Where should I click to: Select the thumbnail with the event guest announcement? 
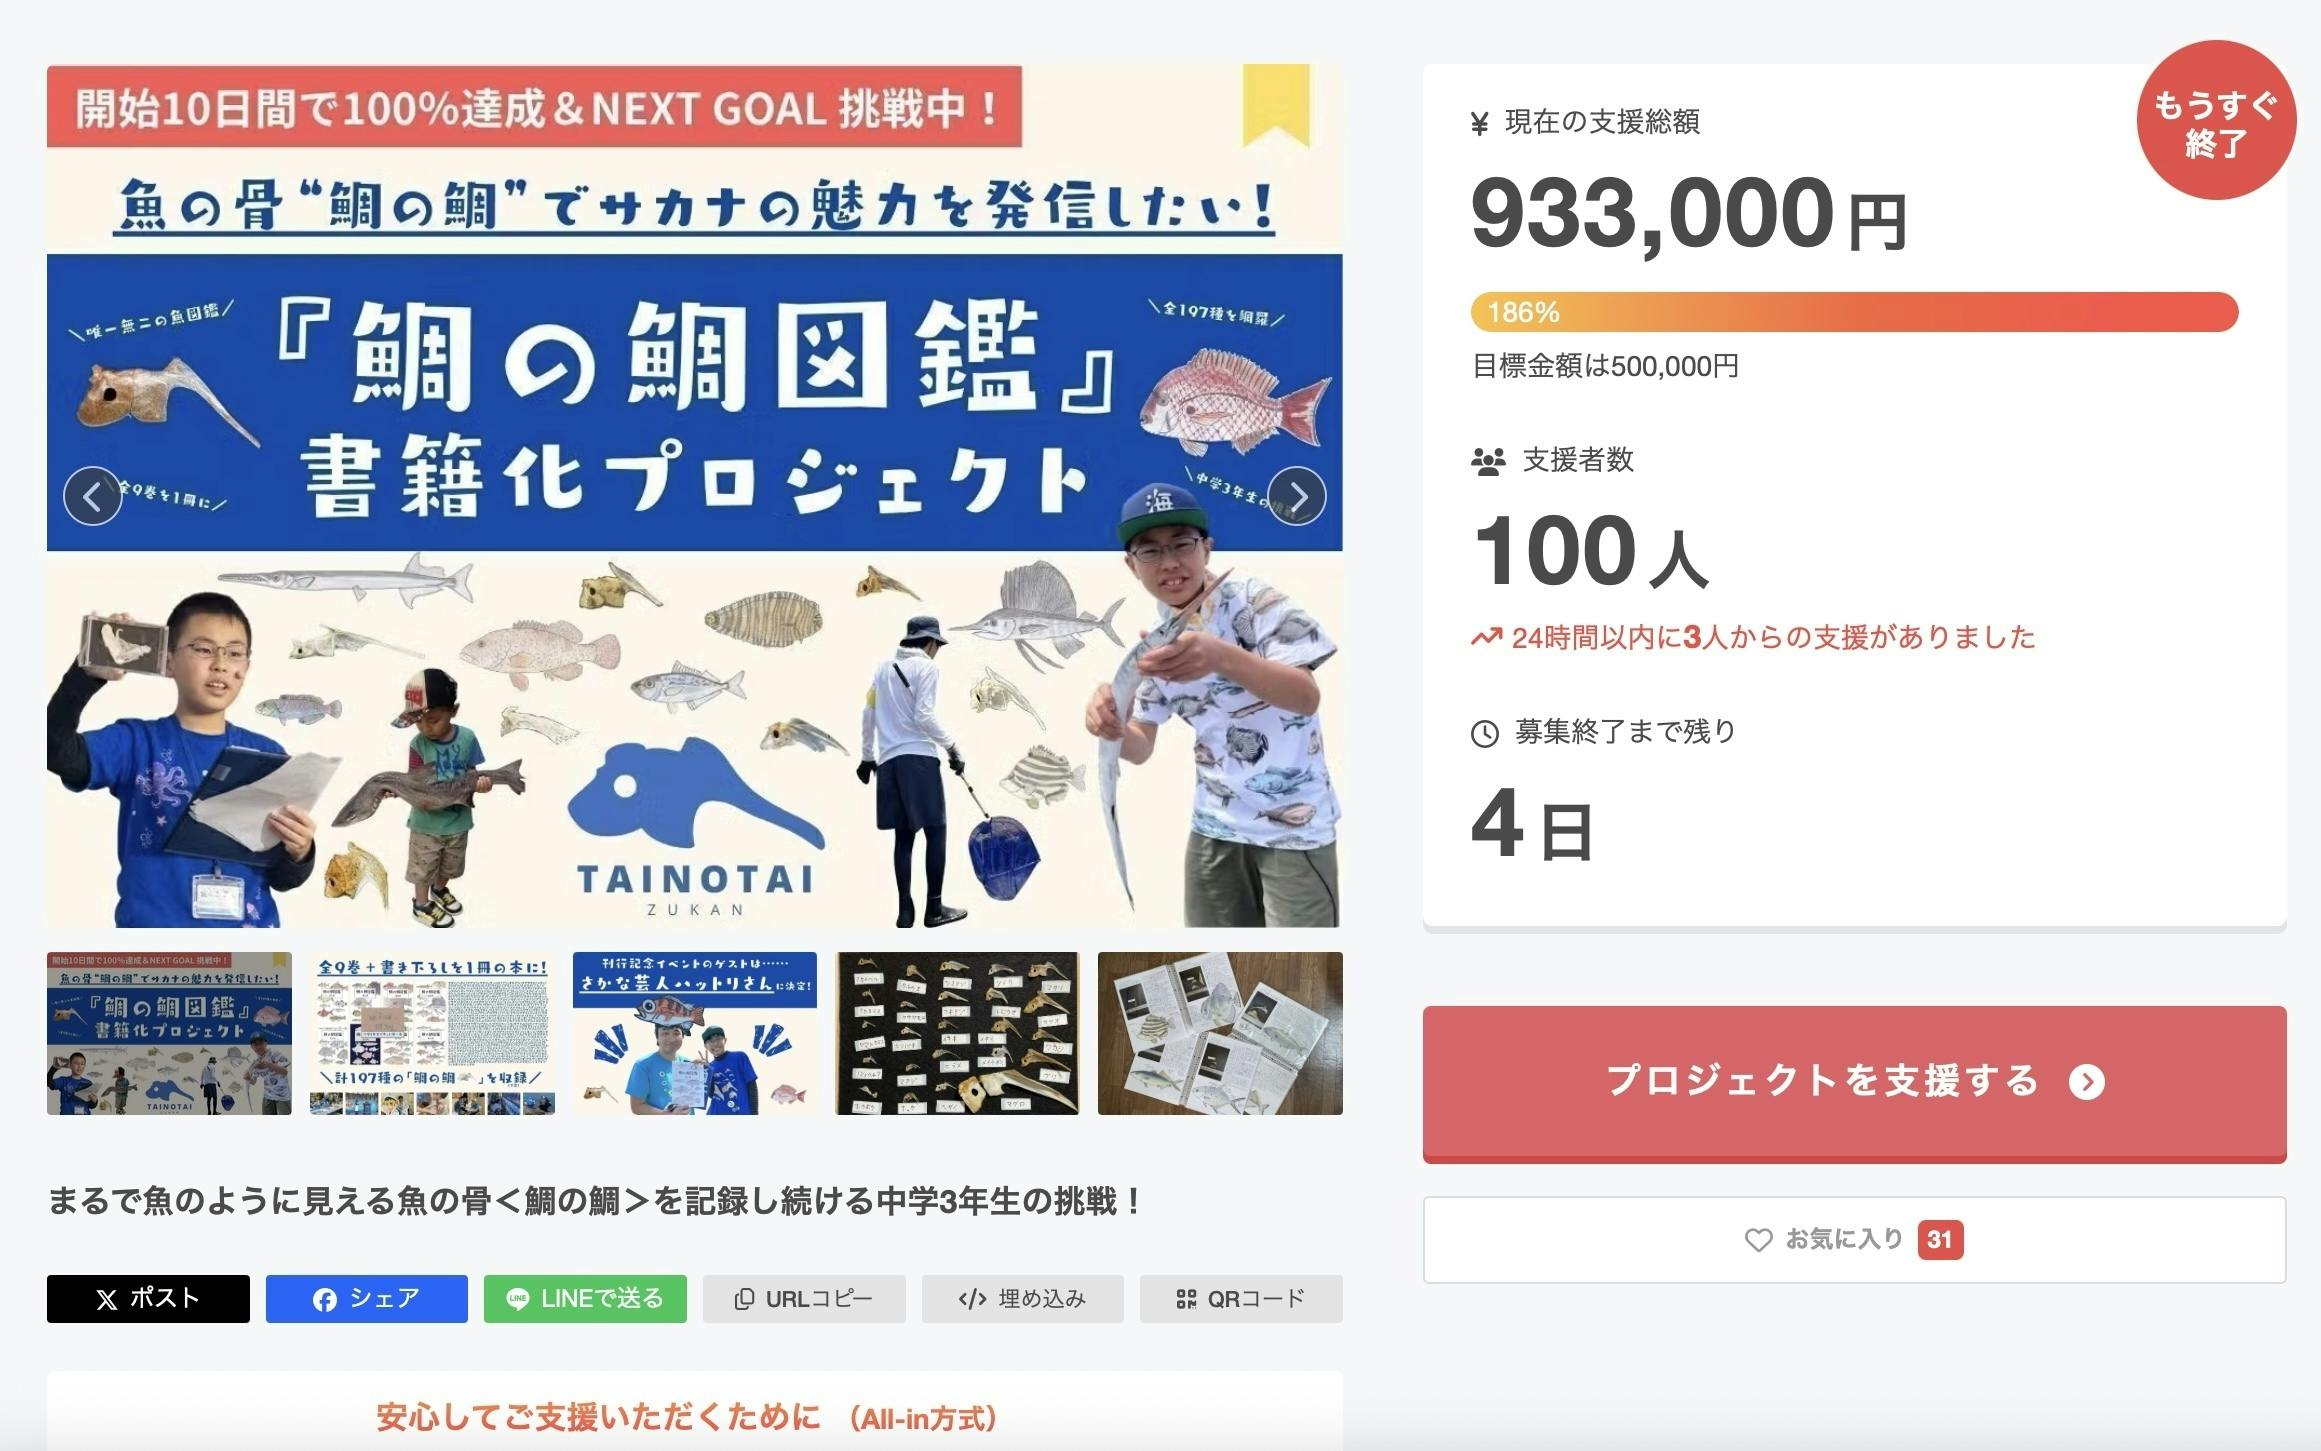tap(695, 1033)
